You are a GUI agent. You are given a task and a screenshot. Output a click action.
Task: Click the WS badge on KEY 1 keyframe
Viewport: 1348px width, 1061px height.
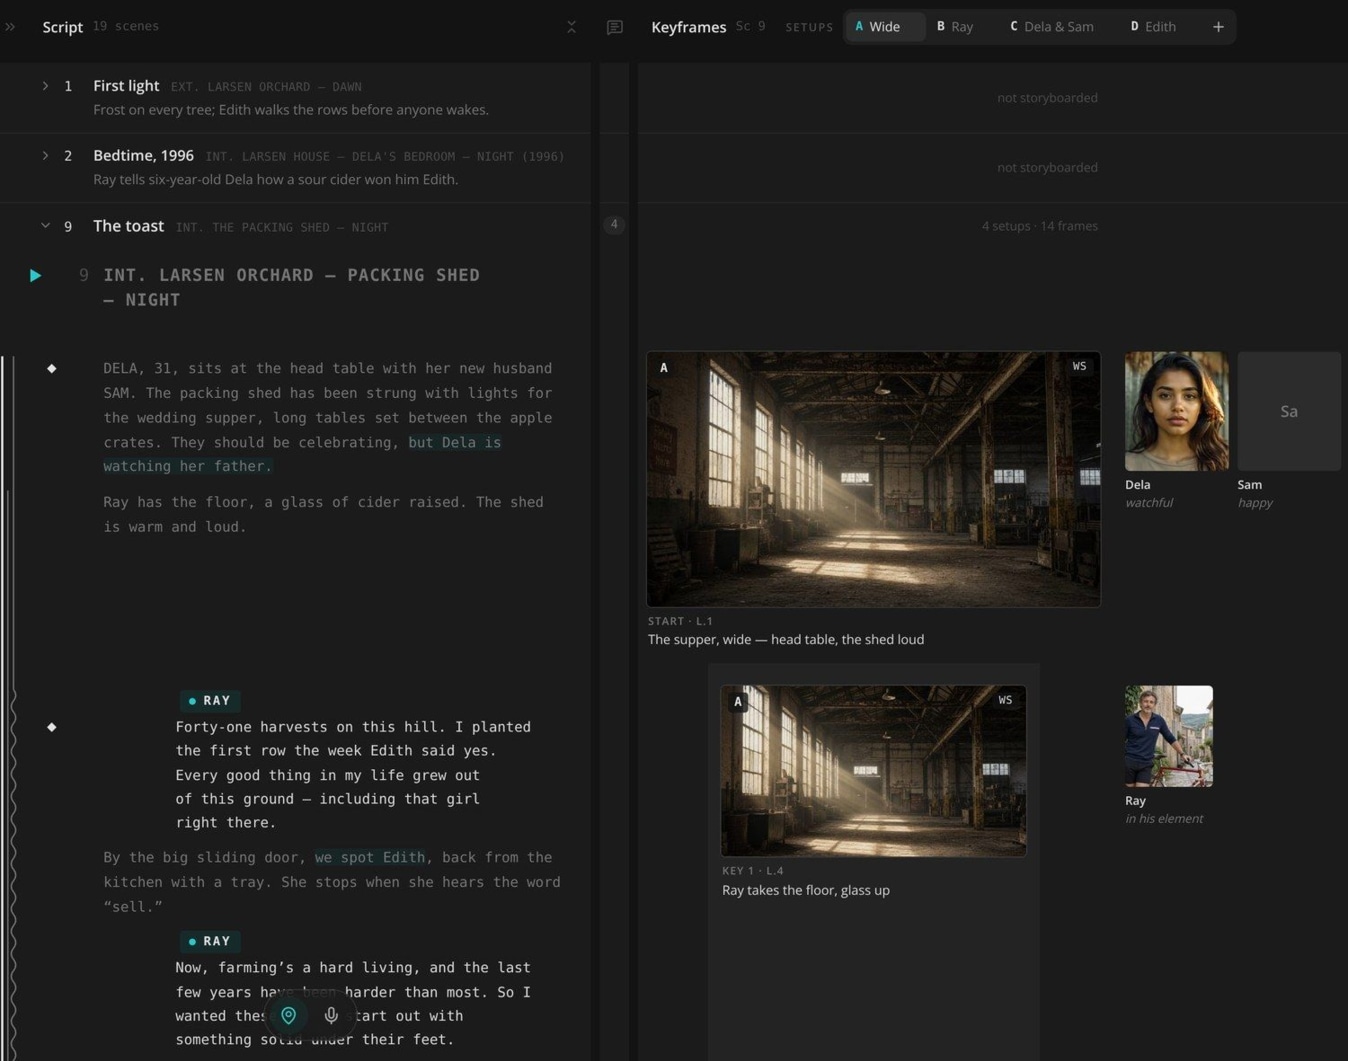tap(1005, 700)
